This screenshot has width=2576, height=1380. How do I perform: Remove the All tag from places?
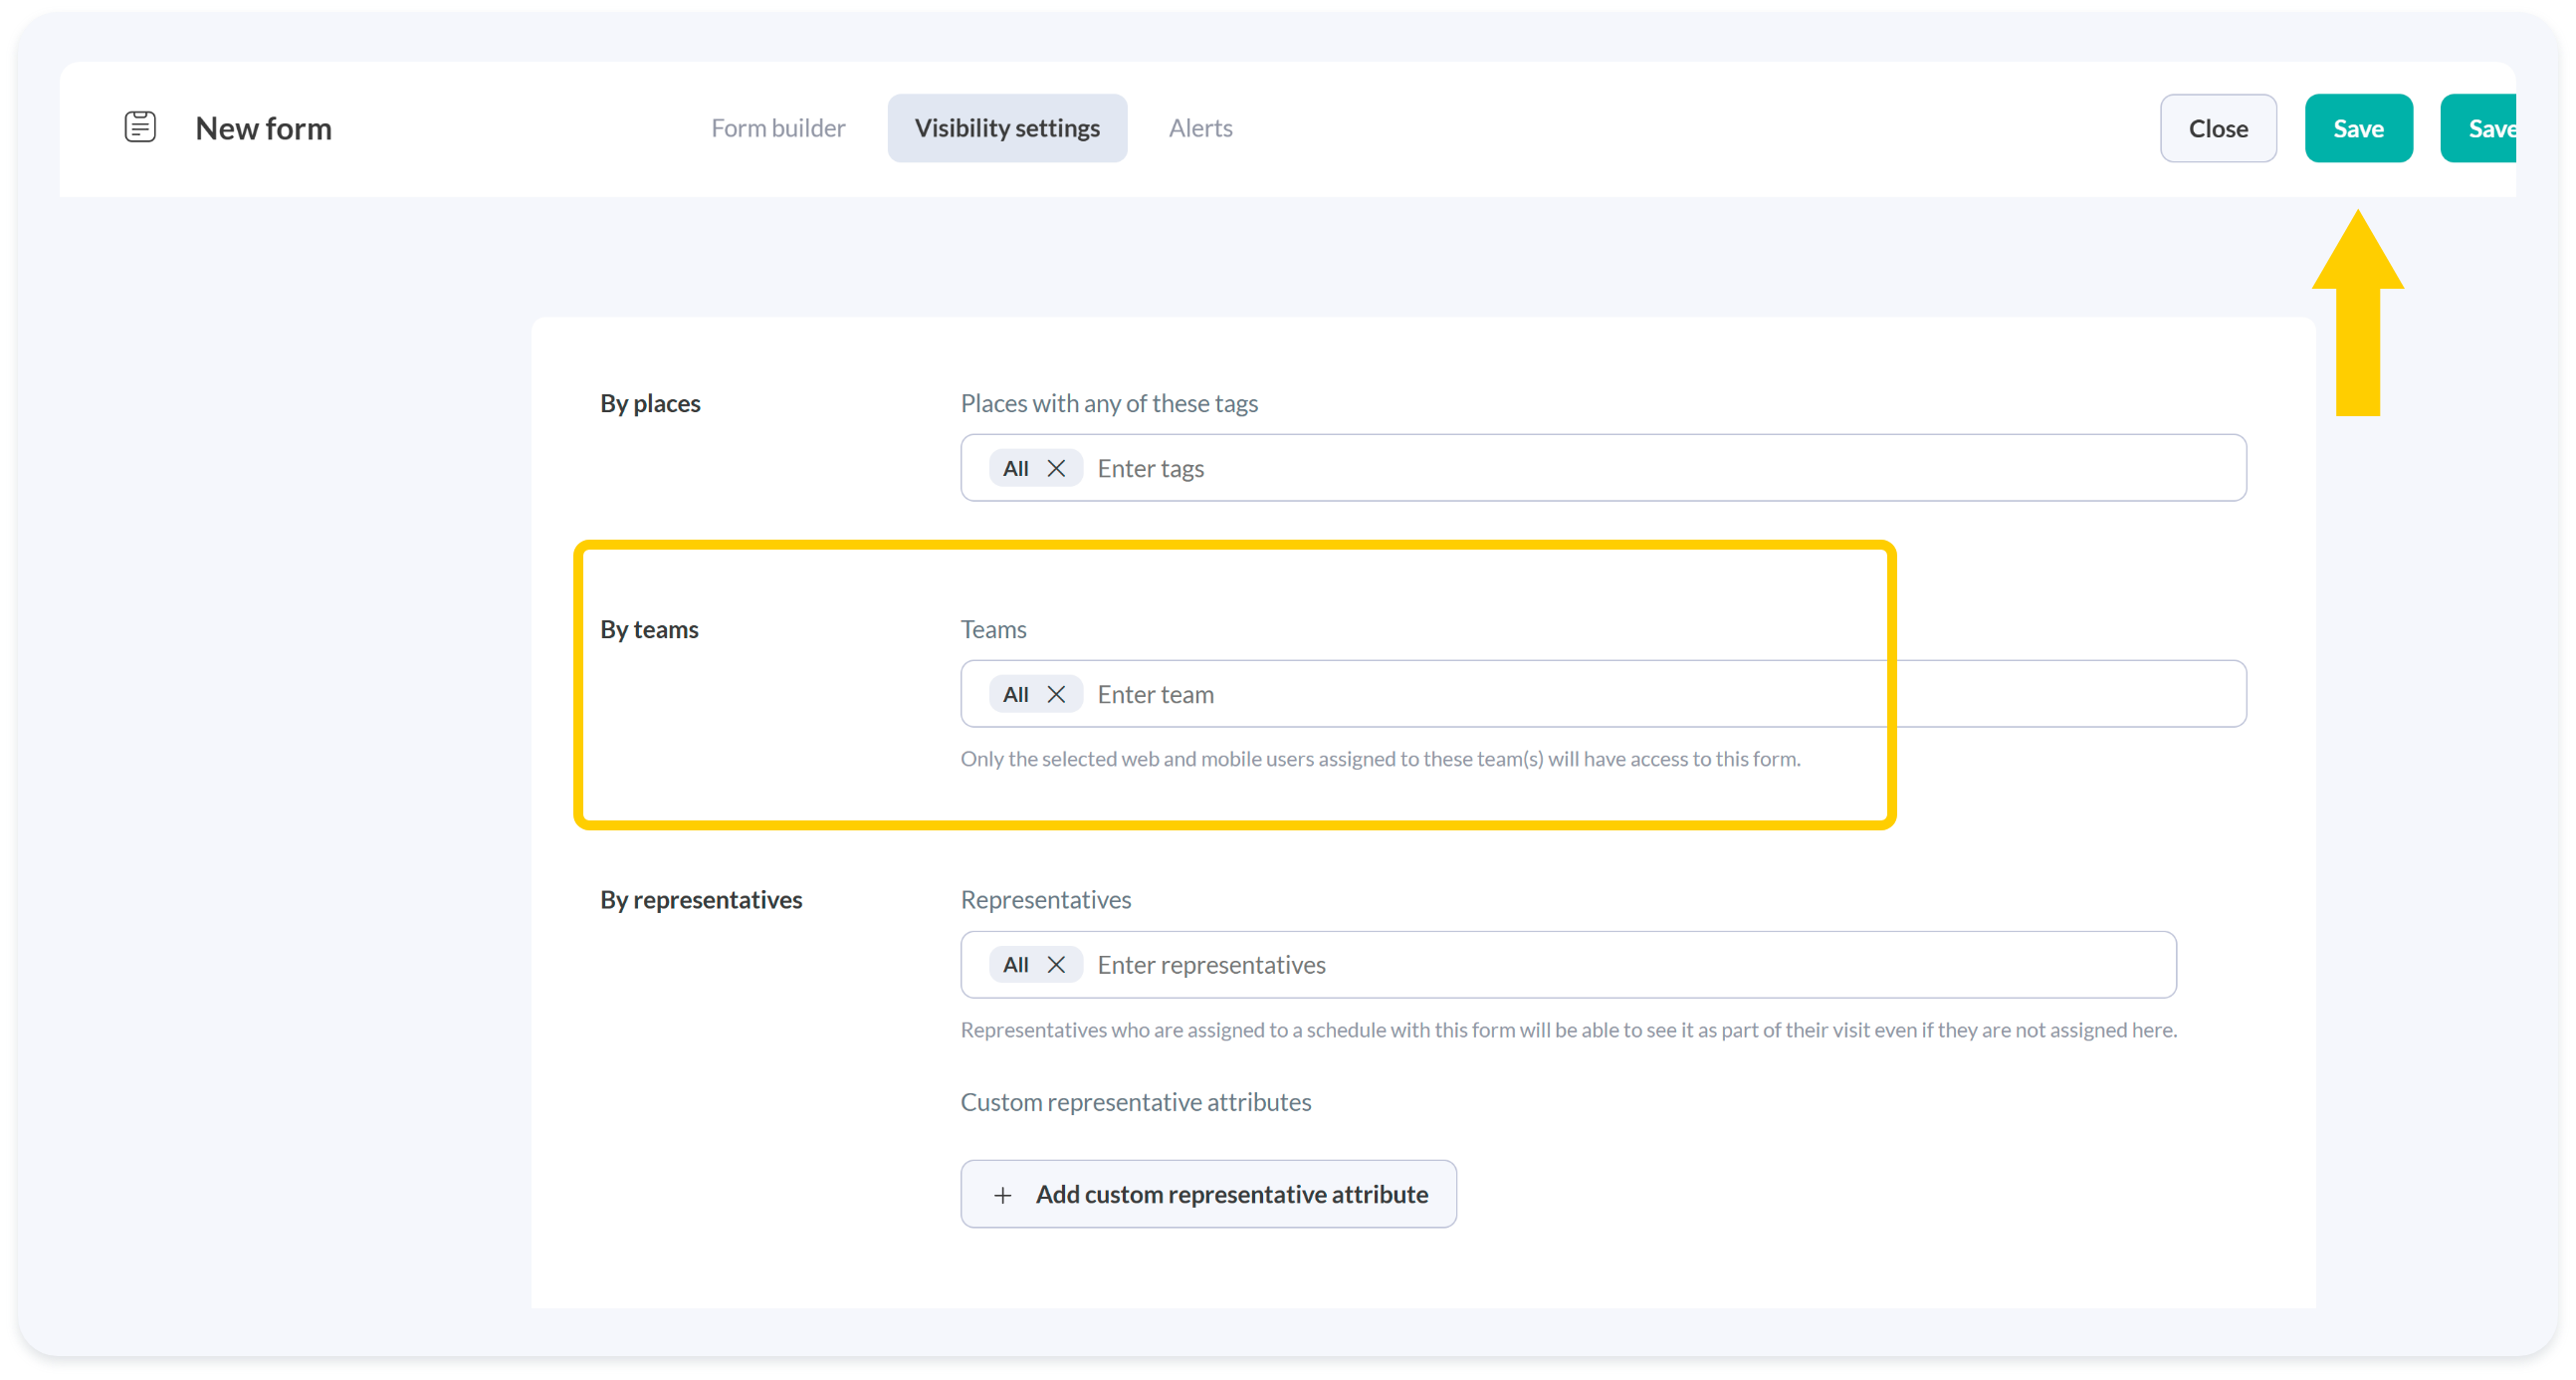(1056, 468)
